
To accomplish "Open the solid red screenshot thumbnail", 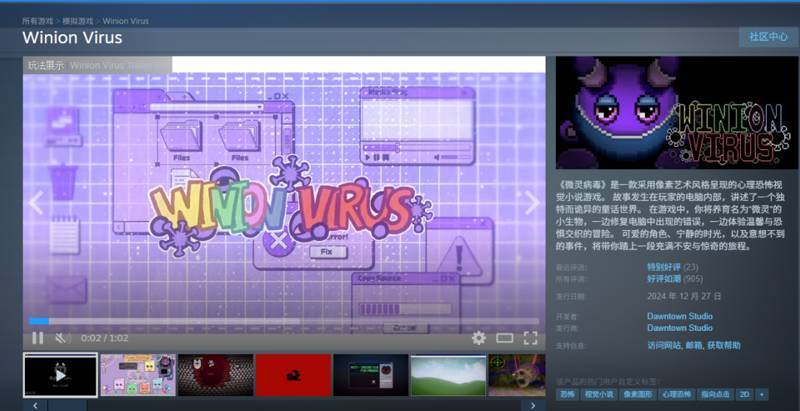I will tap(293, 375).
